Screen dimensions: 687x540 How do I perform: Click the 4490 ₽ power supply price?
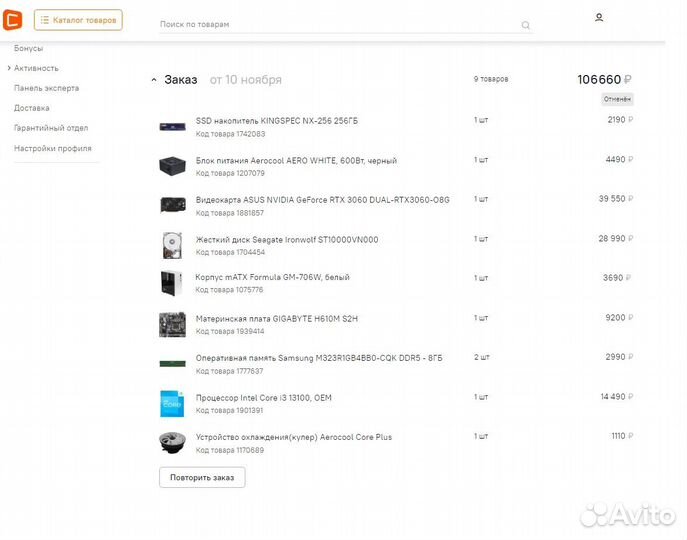[x=619, y=160]
